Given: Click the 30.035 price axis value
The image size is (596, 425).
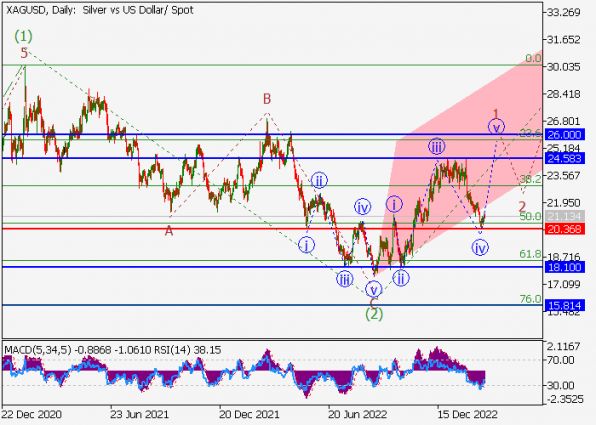Looking at the screenshot, I should tap(563, 67).
